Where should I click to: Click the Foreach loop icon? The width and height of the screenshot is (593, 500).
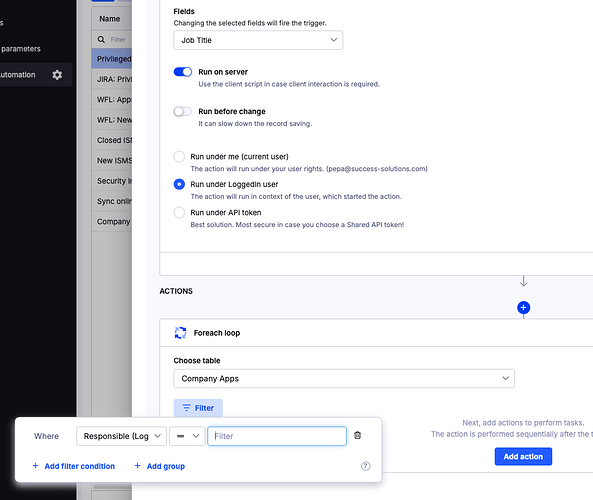180,333
